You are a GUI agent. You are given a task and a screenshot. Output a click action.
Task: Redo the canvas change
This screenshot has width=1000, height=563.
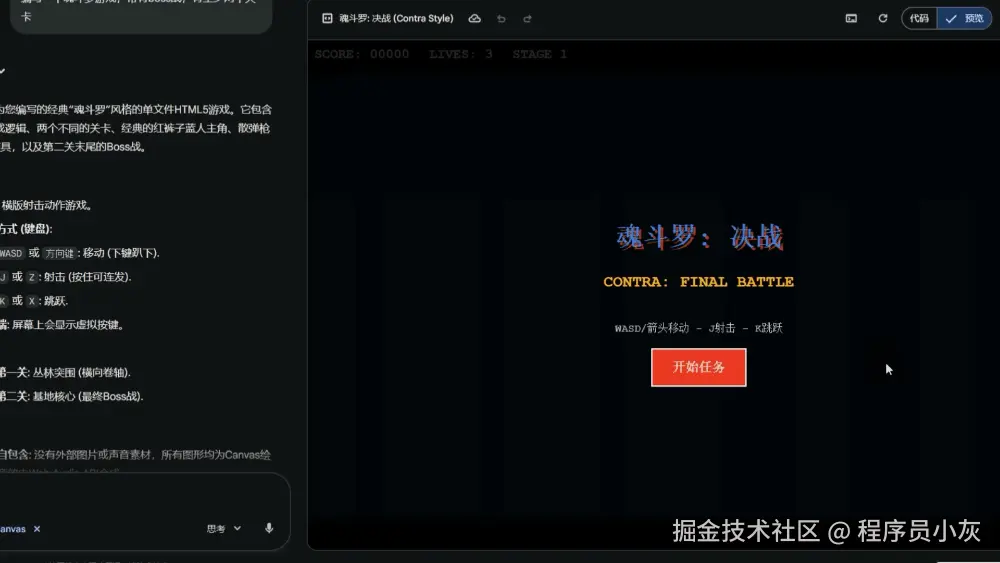click(x=527, y=19)
